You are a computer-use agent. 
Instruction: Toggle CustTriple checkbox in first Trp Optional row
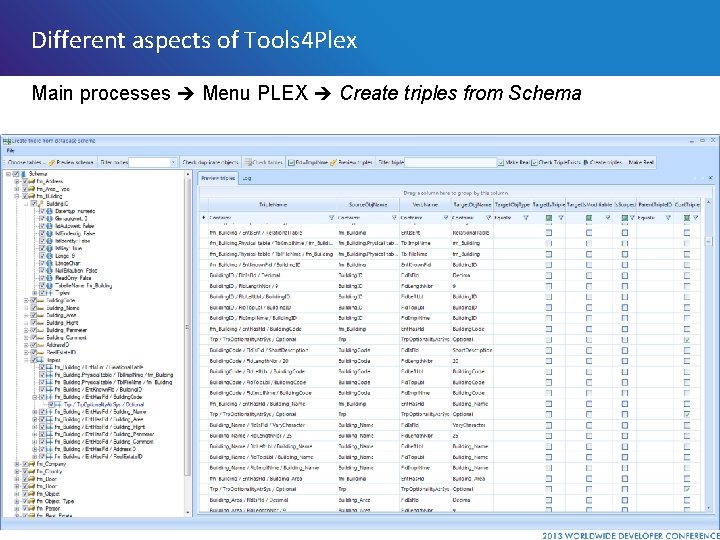click(686, 340)
